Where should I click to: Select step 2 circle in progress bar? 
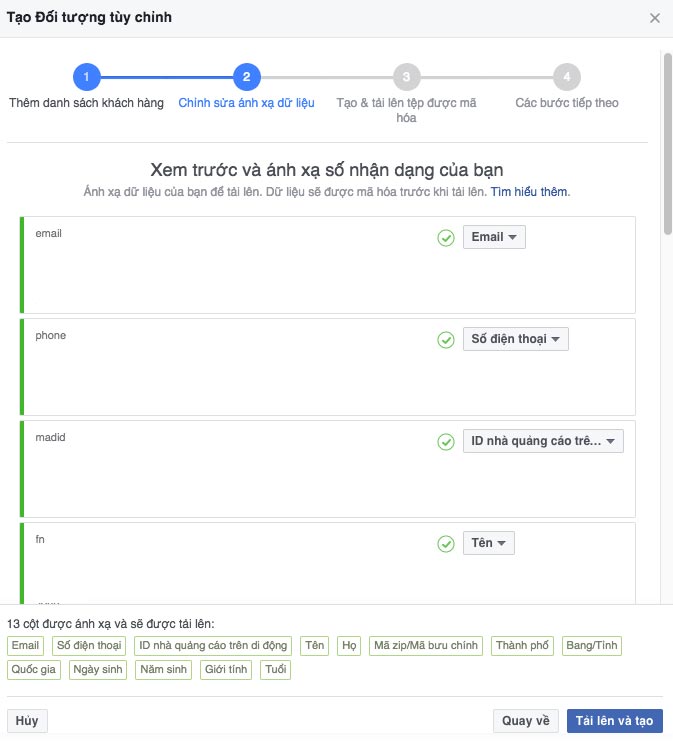click(x=247, y=77)
